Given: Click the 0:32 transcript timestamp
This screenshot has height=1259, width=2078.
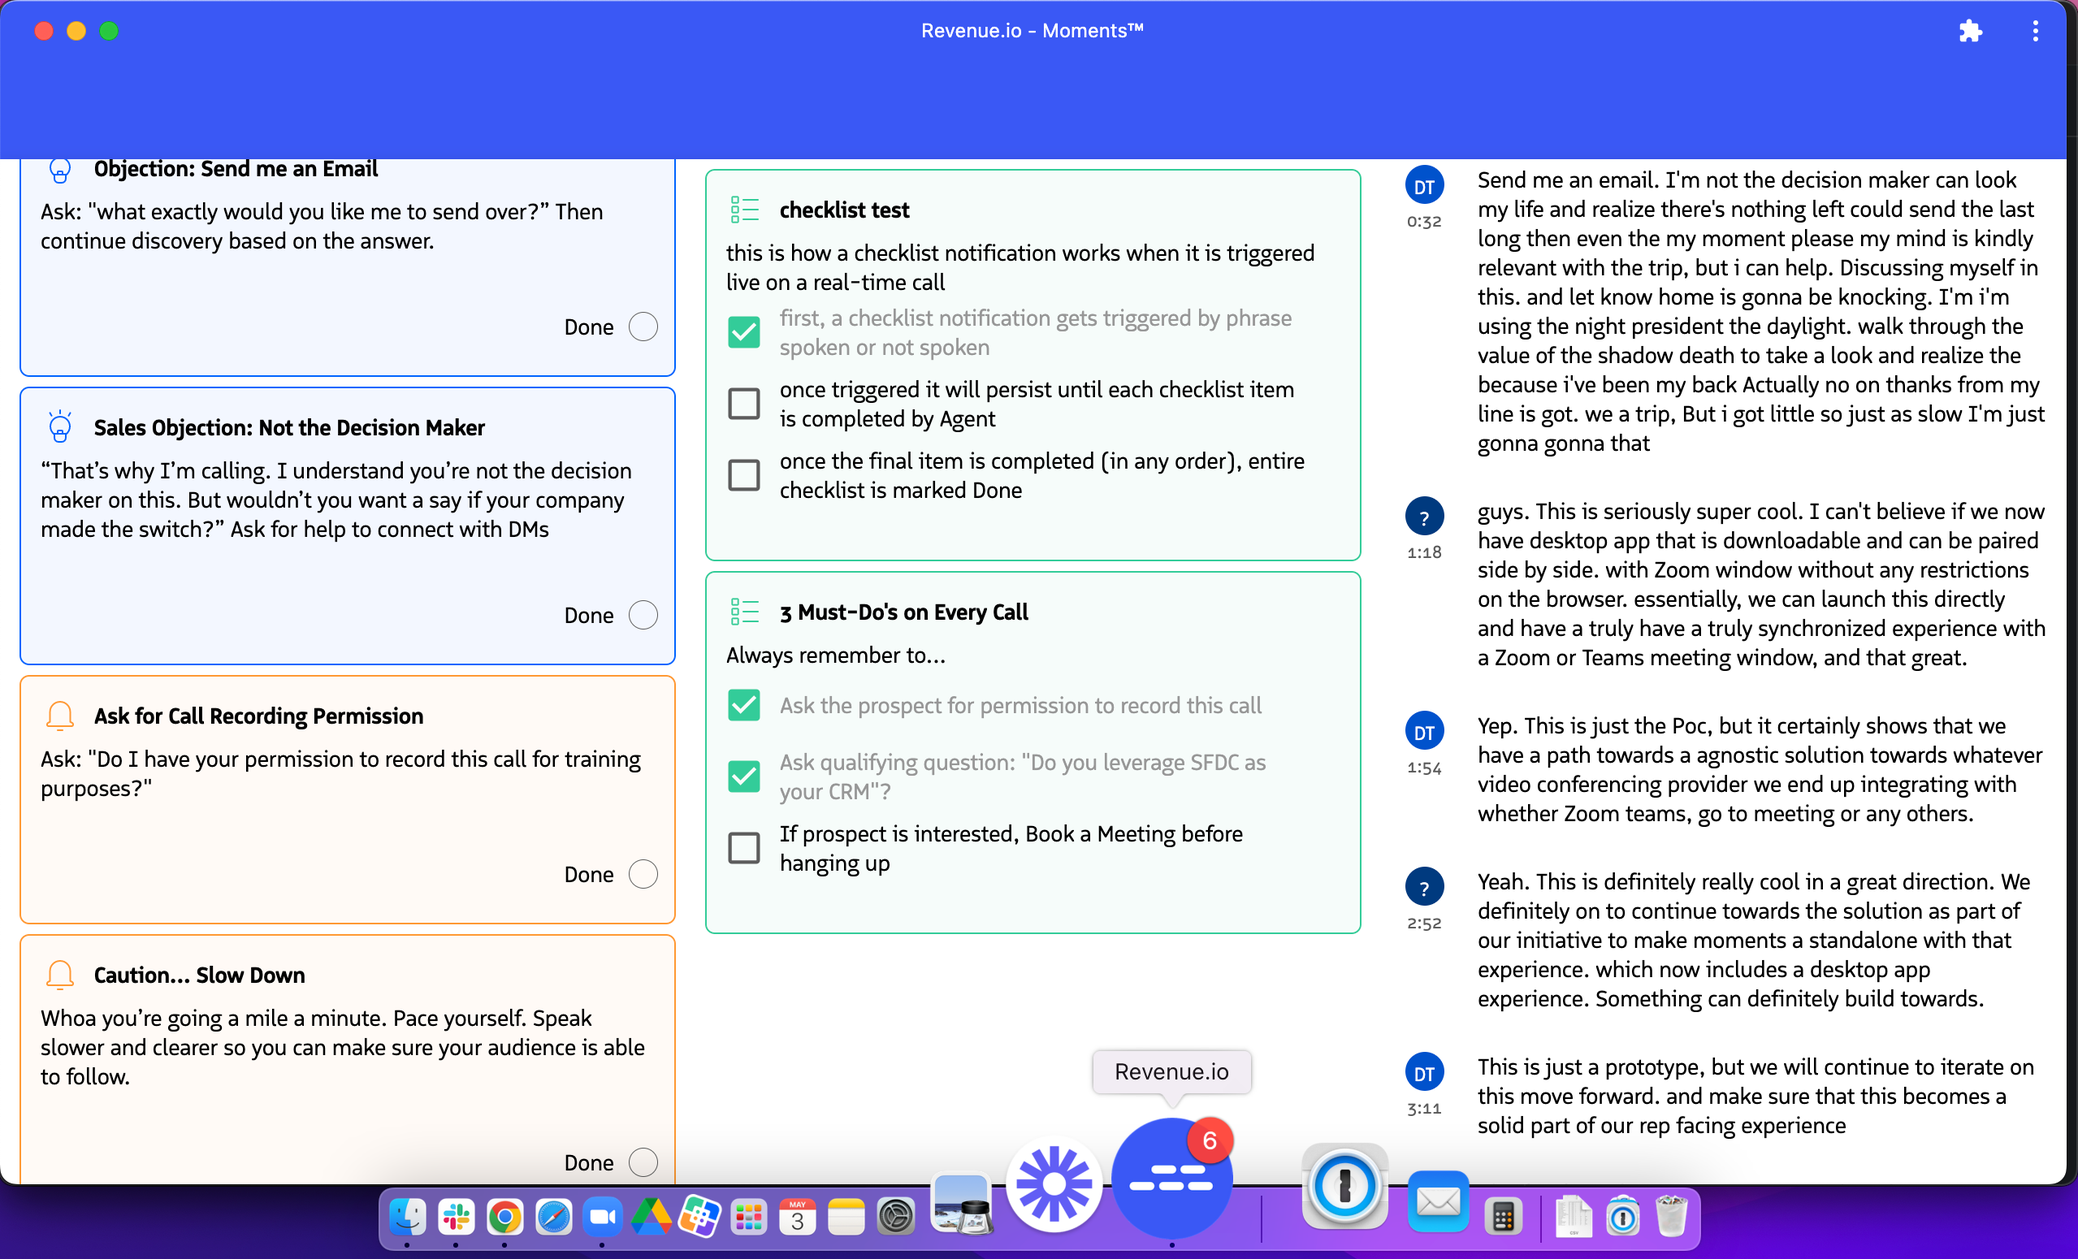Looking at the screenshot, I should 1424,222.
